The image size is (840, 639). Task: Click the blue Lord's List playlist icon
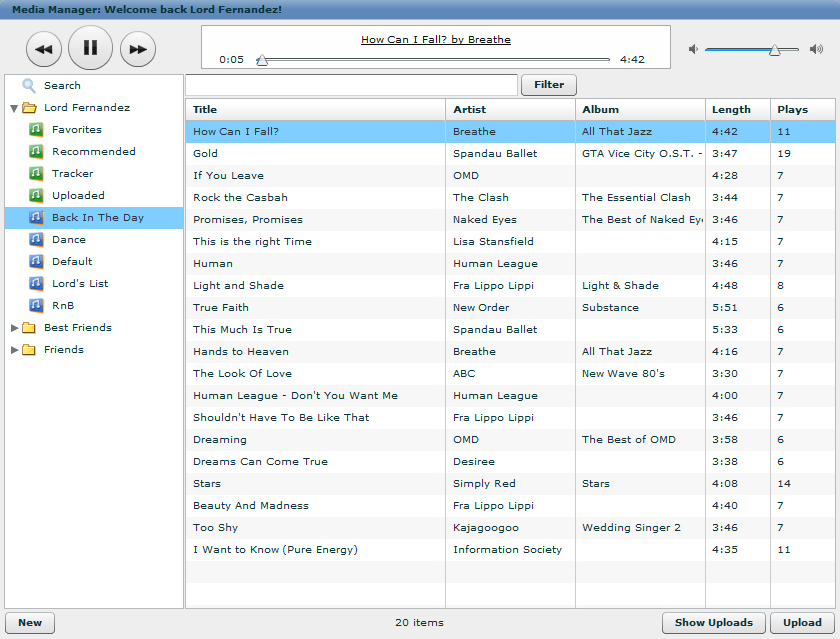36,283
